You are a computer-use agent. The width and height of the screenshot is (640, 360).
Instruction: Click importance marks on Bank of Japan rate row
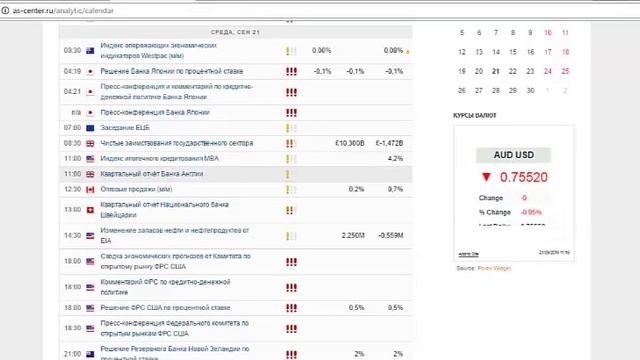[291, 71]
